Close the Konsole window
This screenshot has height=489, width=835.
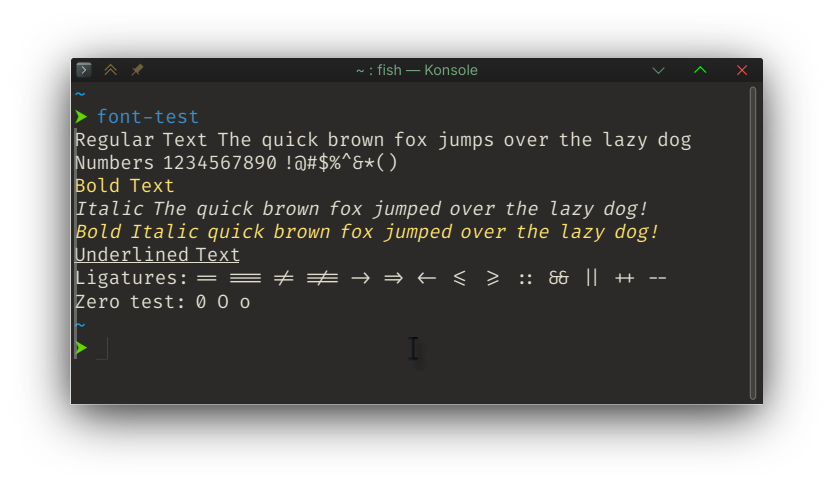(742, 70)
